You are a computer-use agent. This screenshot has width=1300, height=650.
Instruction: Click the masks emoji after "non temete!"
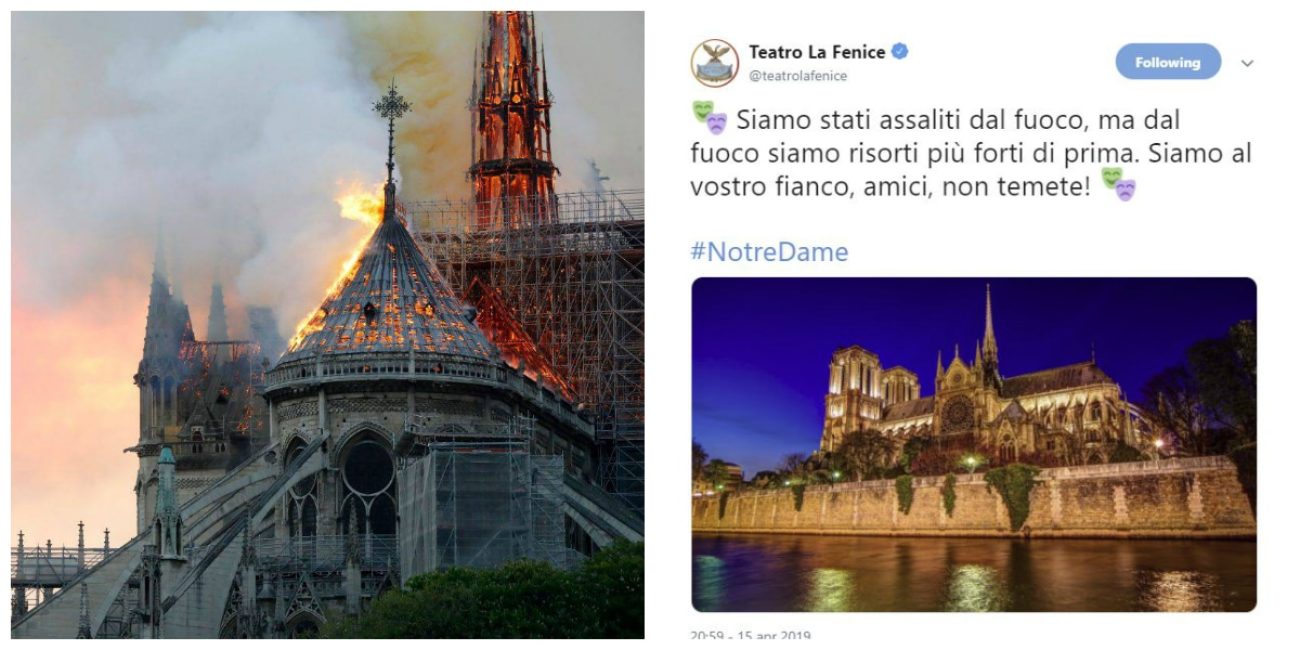pos(1118,185)
